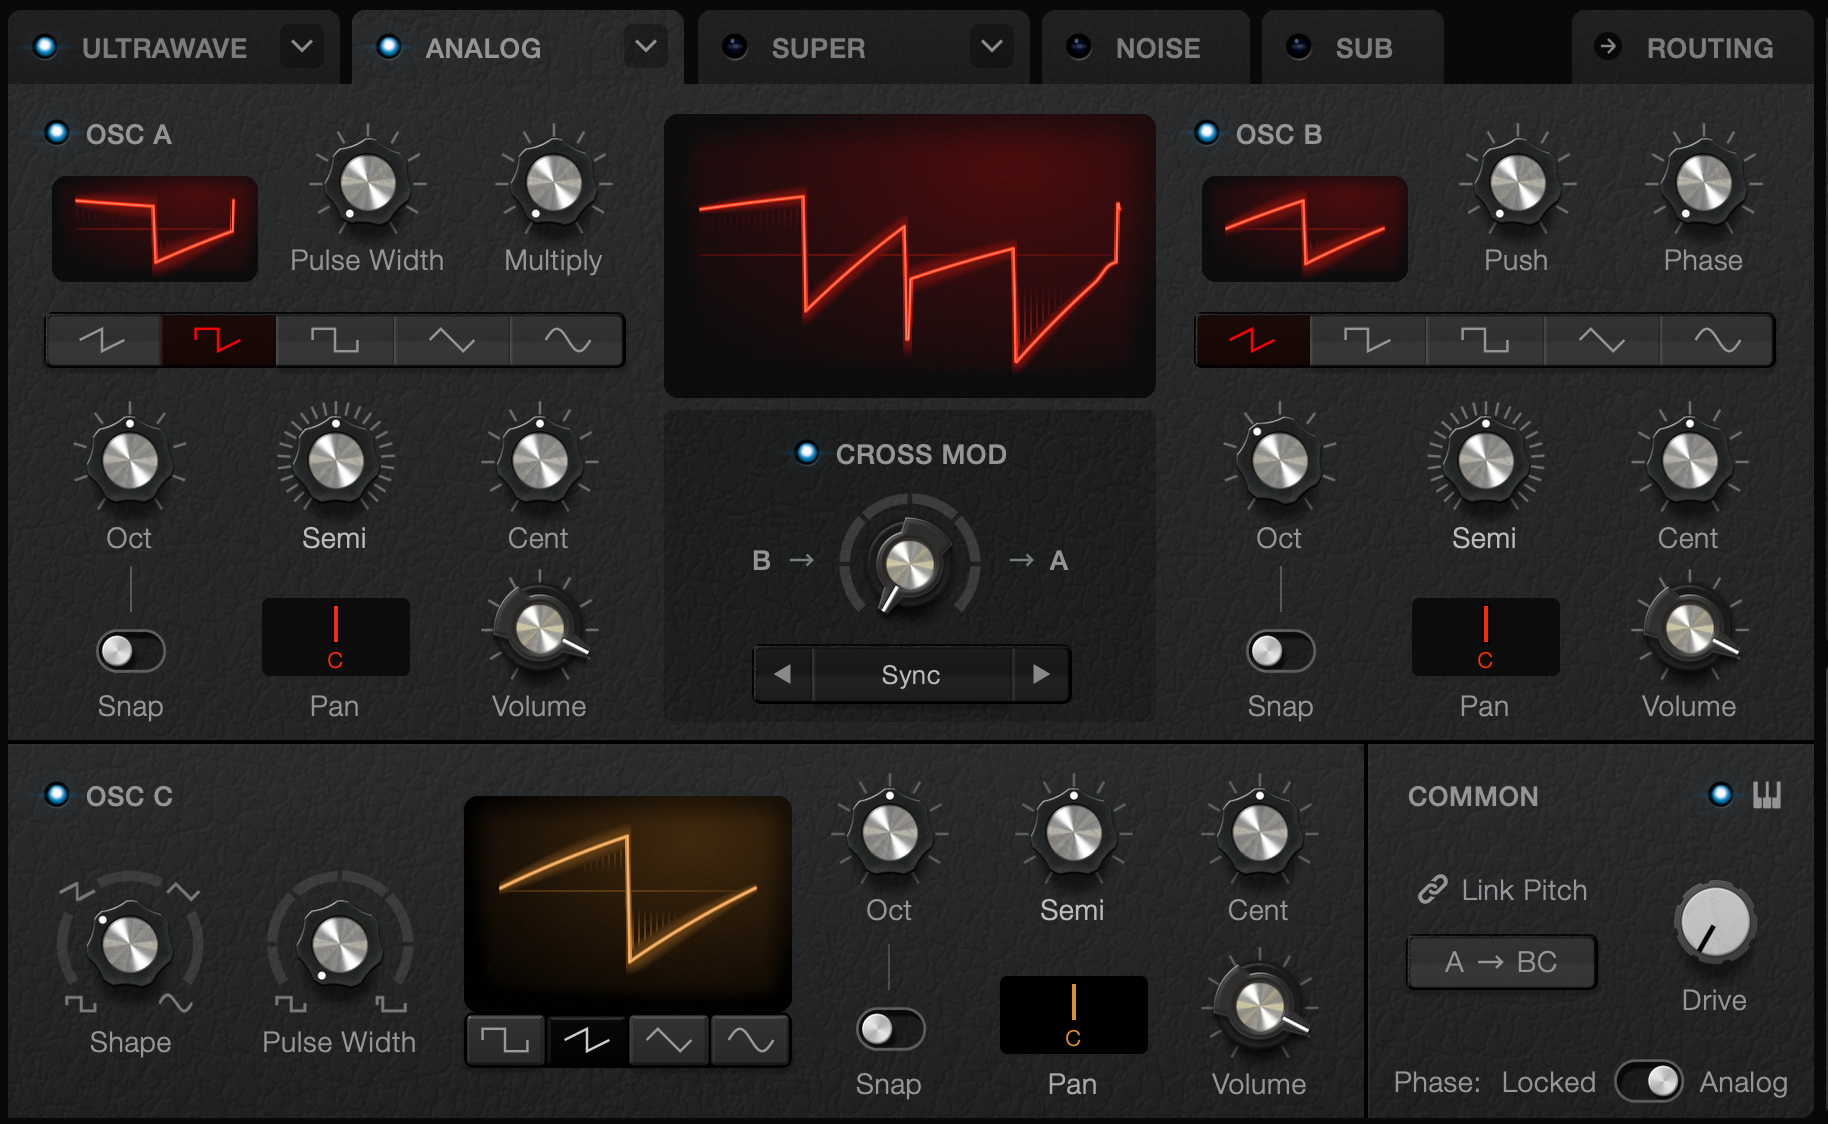Switch to the Sub tab
1828x1124 pixels.
tap(1364, 48)
